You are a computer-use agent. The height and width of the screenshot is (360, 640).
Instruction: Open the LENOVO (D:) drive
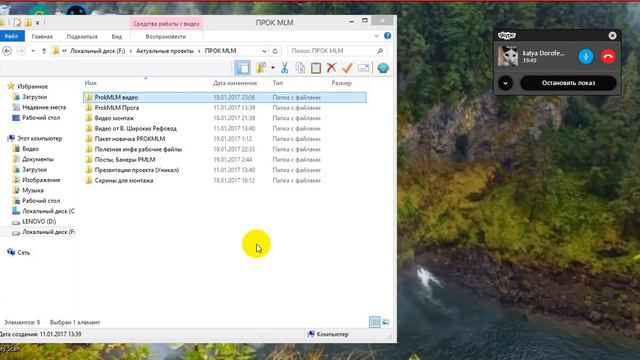click(x=39, y=221)
